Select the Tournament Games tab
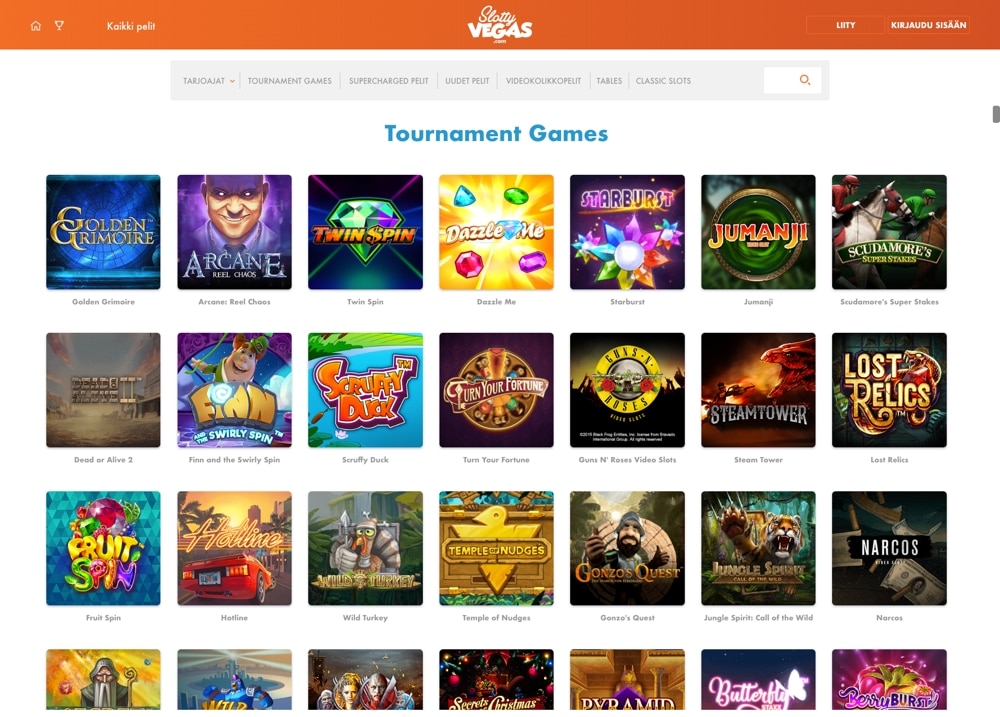Viewport: 1000px width, 717px height. point(290,81)
